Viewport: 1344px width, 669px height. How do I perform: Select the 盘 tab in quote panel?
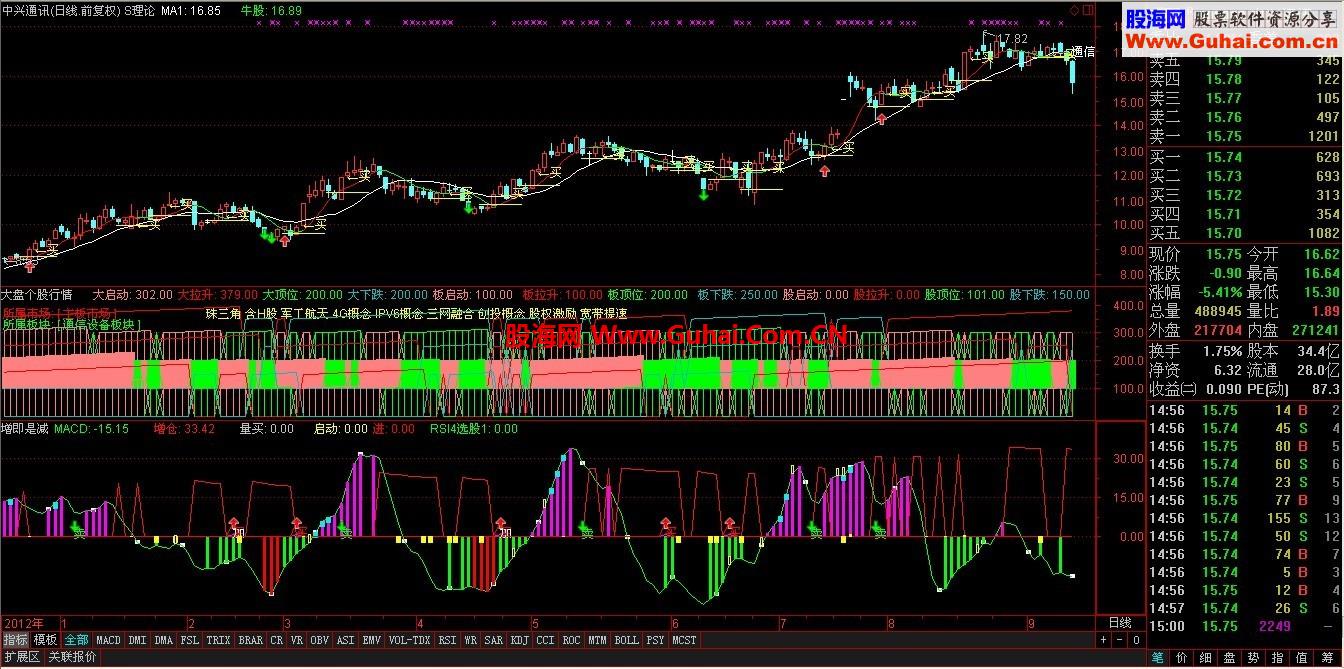tap(1230, 658)
